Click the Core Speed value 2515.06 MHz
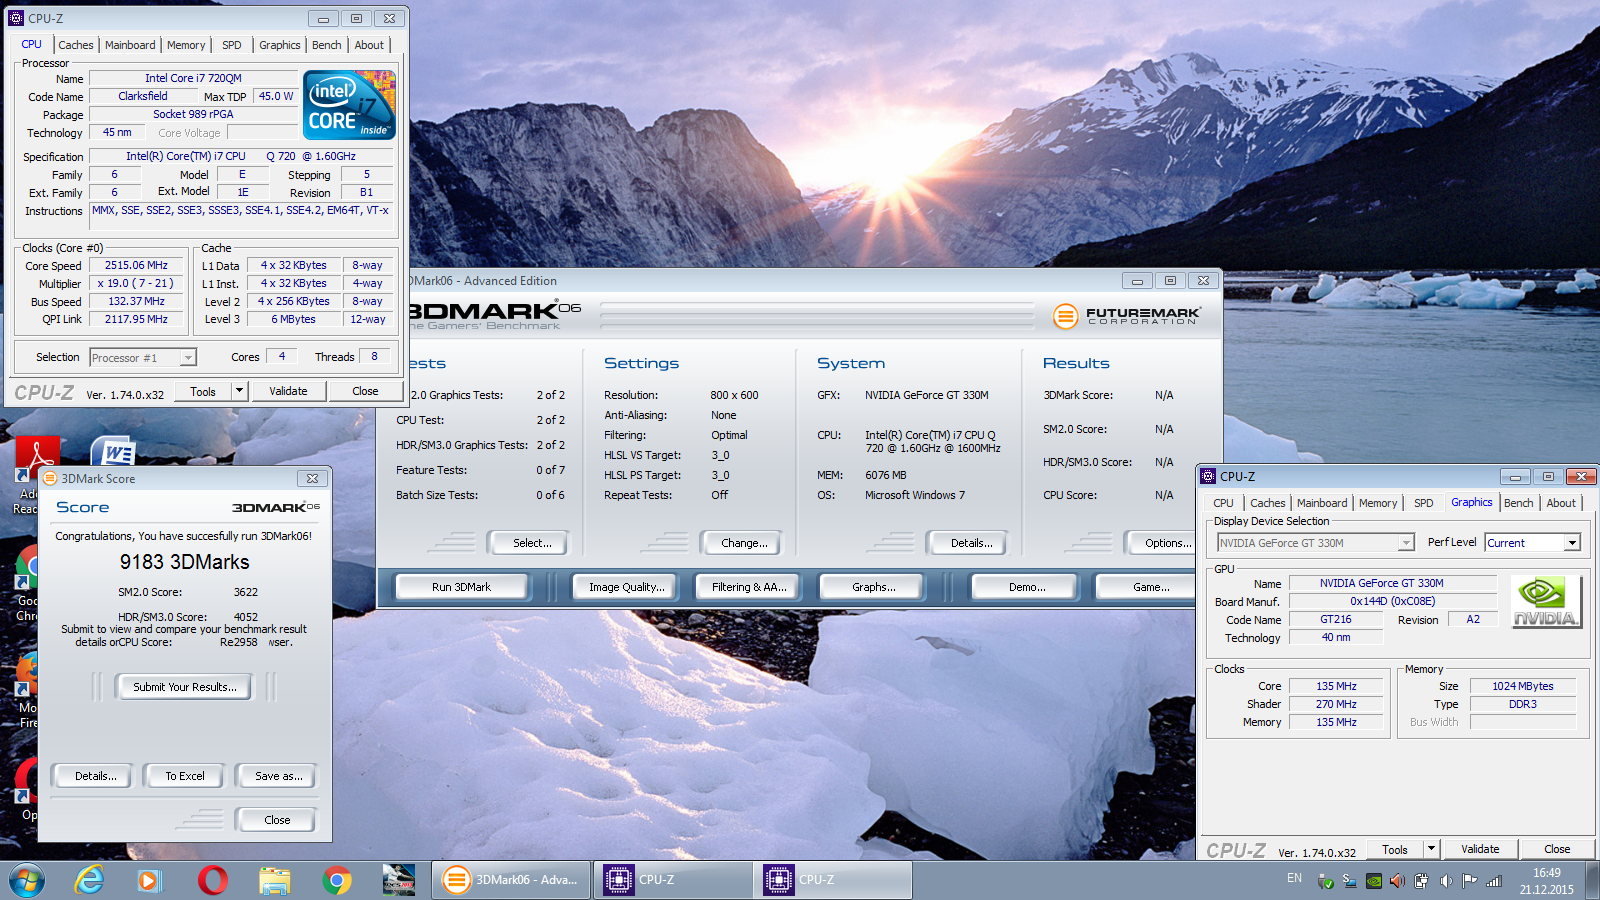1600x900 pixels. click(136, 265)
